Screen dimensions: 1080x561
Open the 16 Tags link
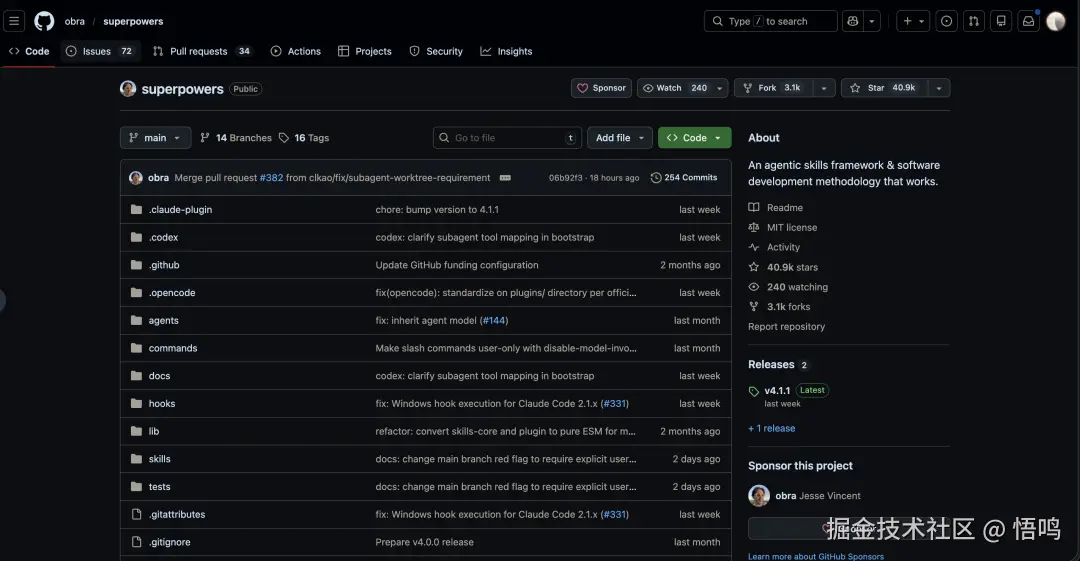pos(304,138)
